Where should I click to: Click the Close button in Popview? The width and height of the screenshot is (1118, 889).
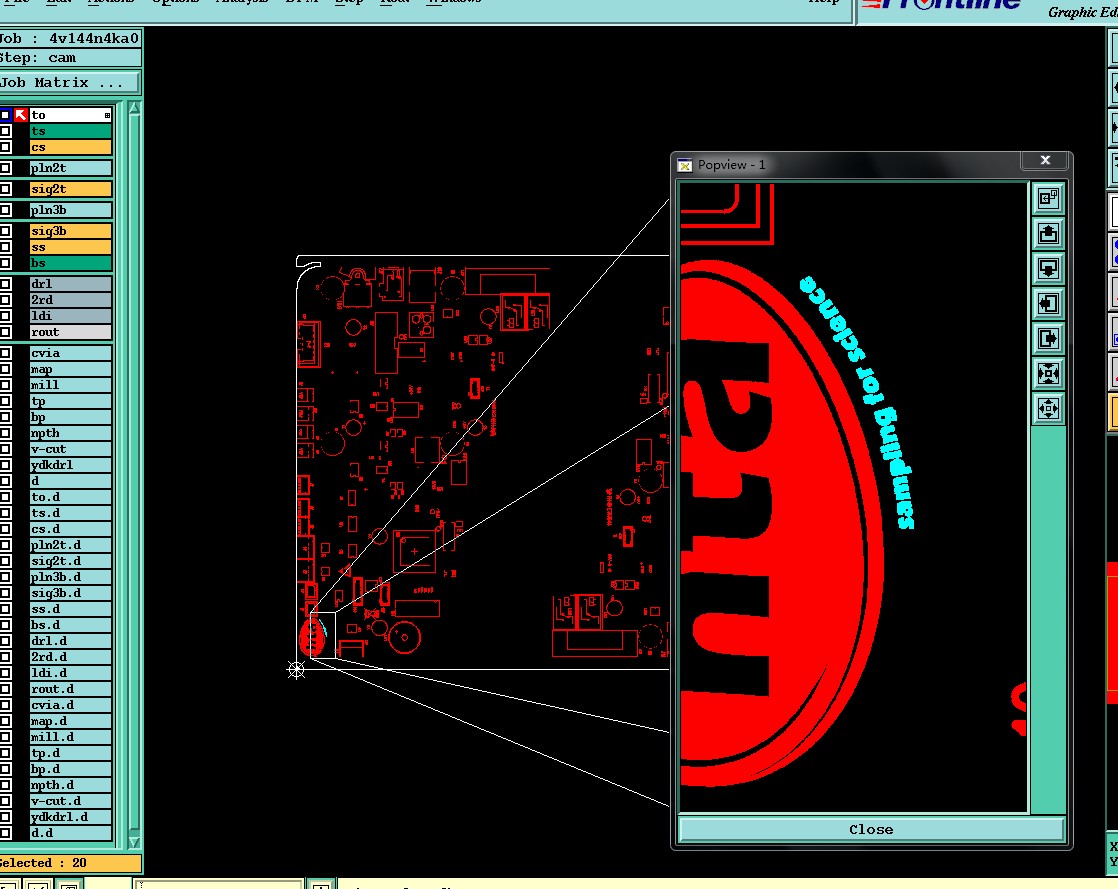click(x=871, y=829)
